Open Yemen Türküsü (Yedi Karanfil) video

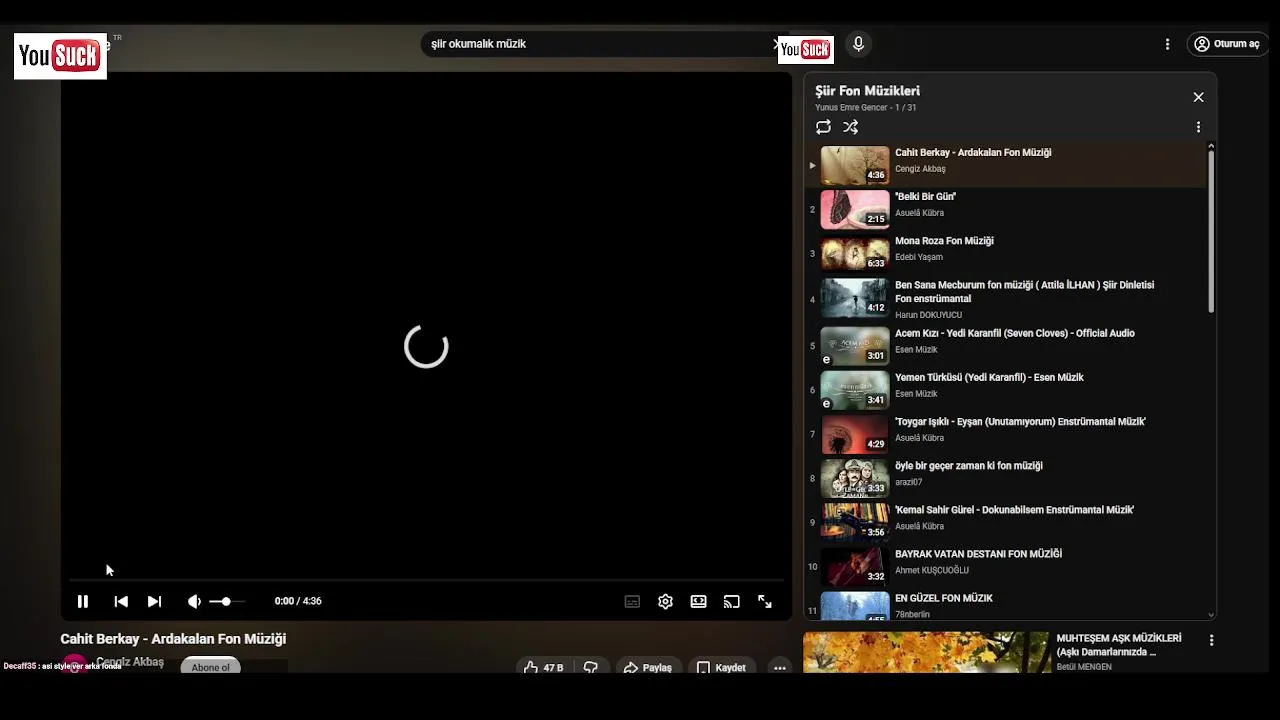[1005, 389]
